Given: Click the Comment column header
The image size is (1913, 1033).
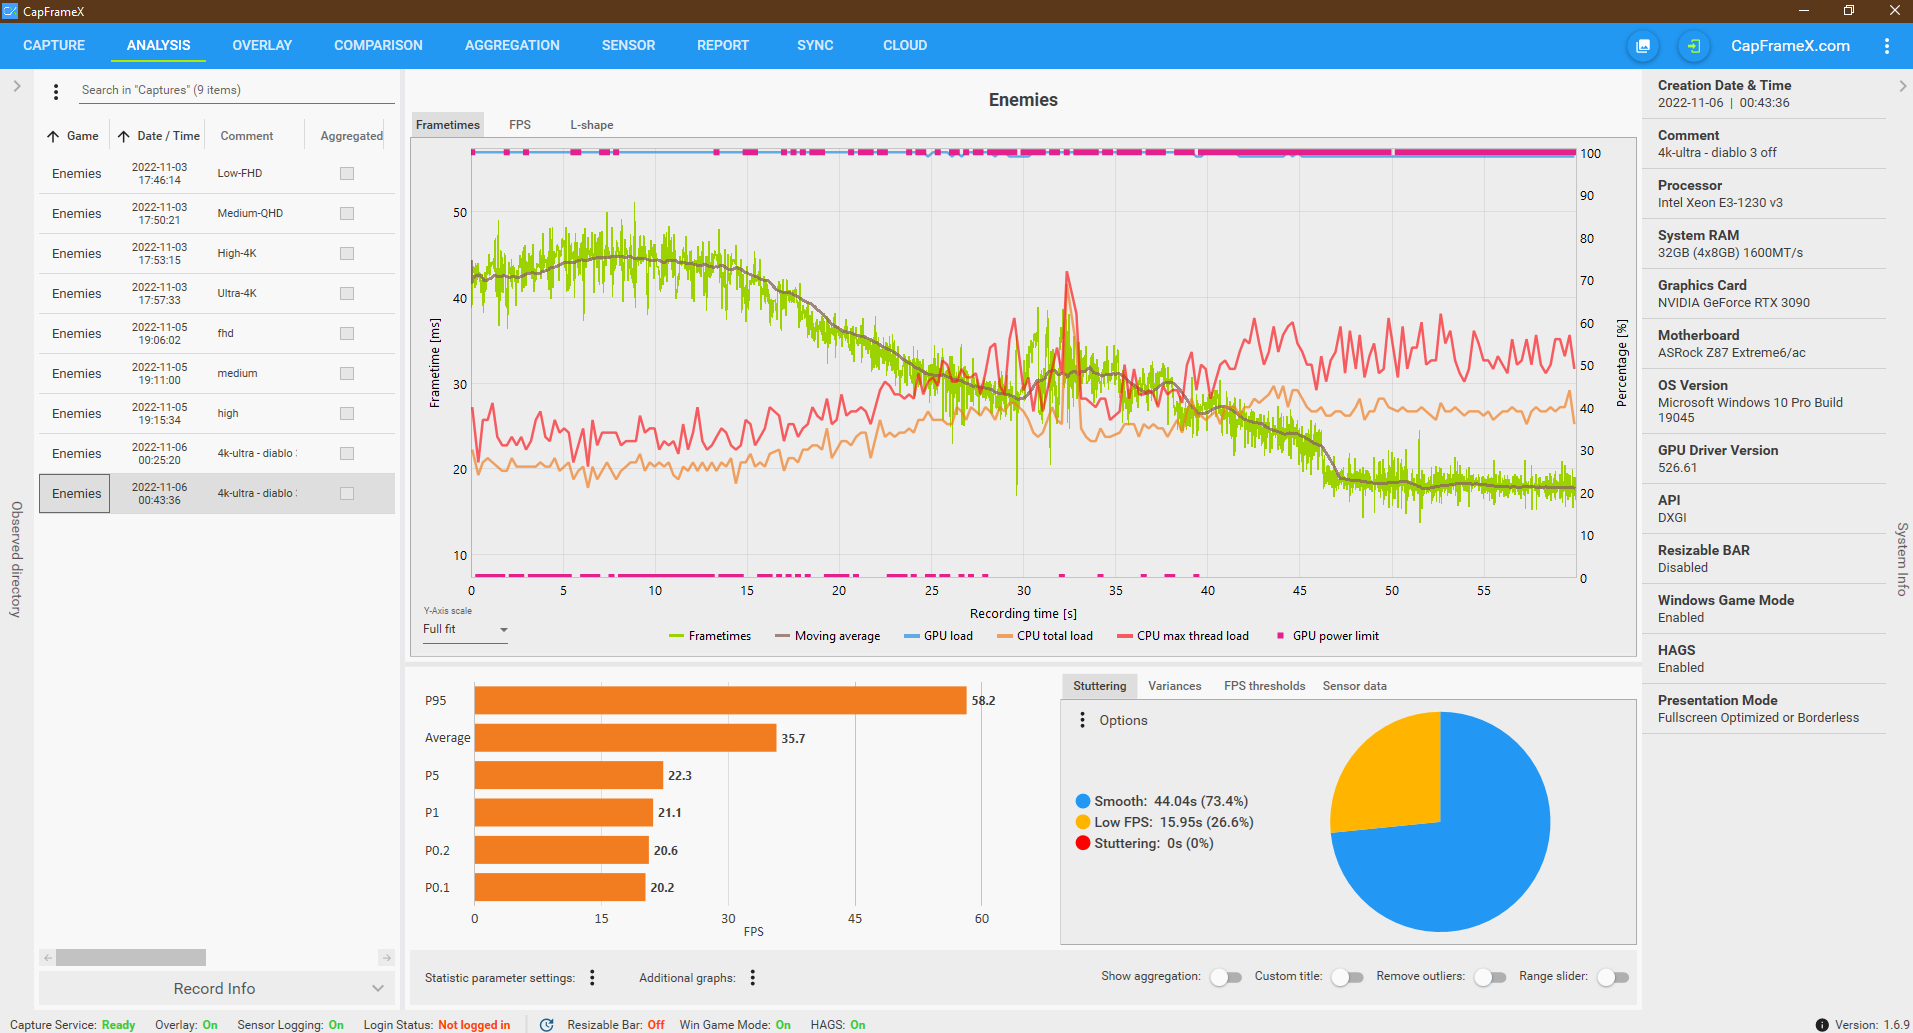Looking at the screenshot, I should 247,136.
